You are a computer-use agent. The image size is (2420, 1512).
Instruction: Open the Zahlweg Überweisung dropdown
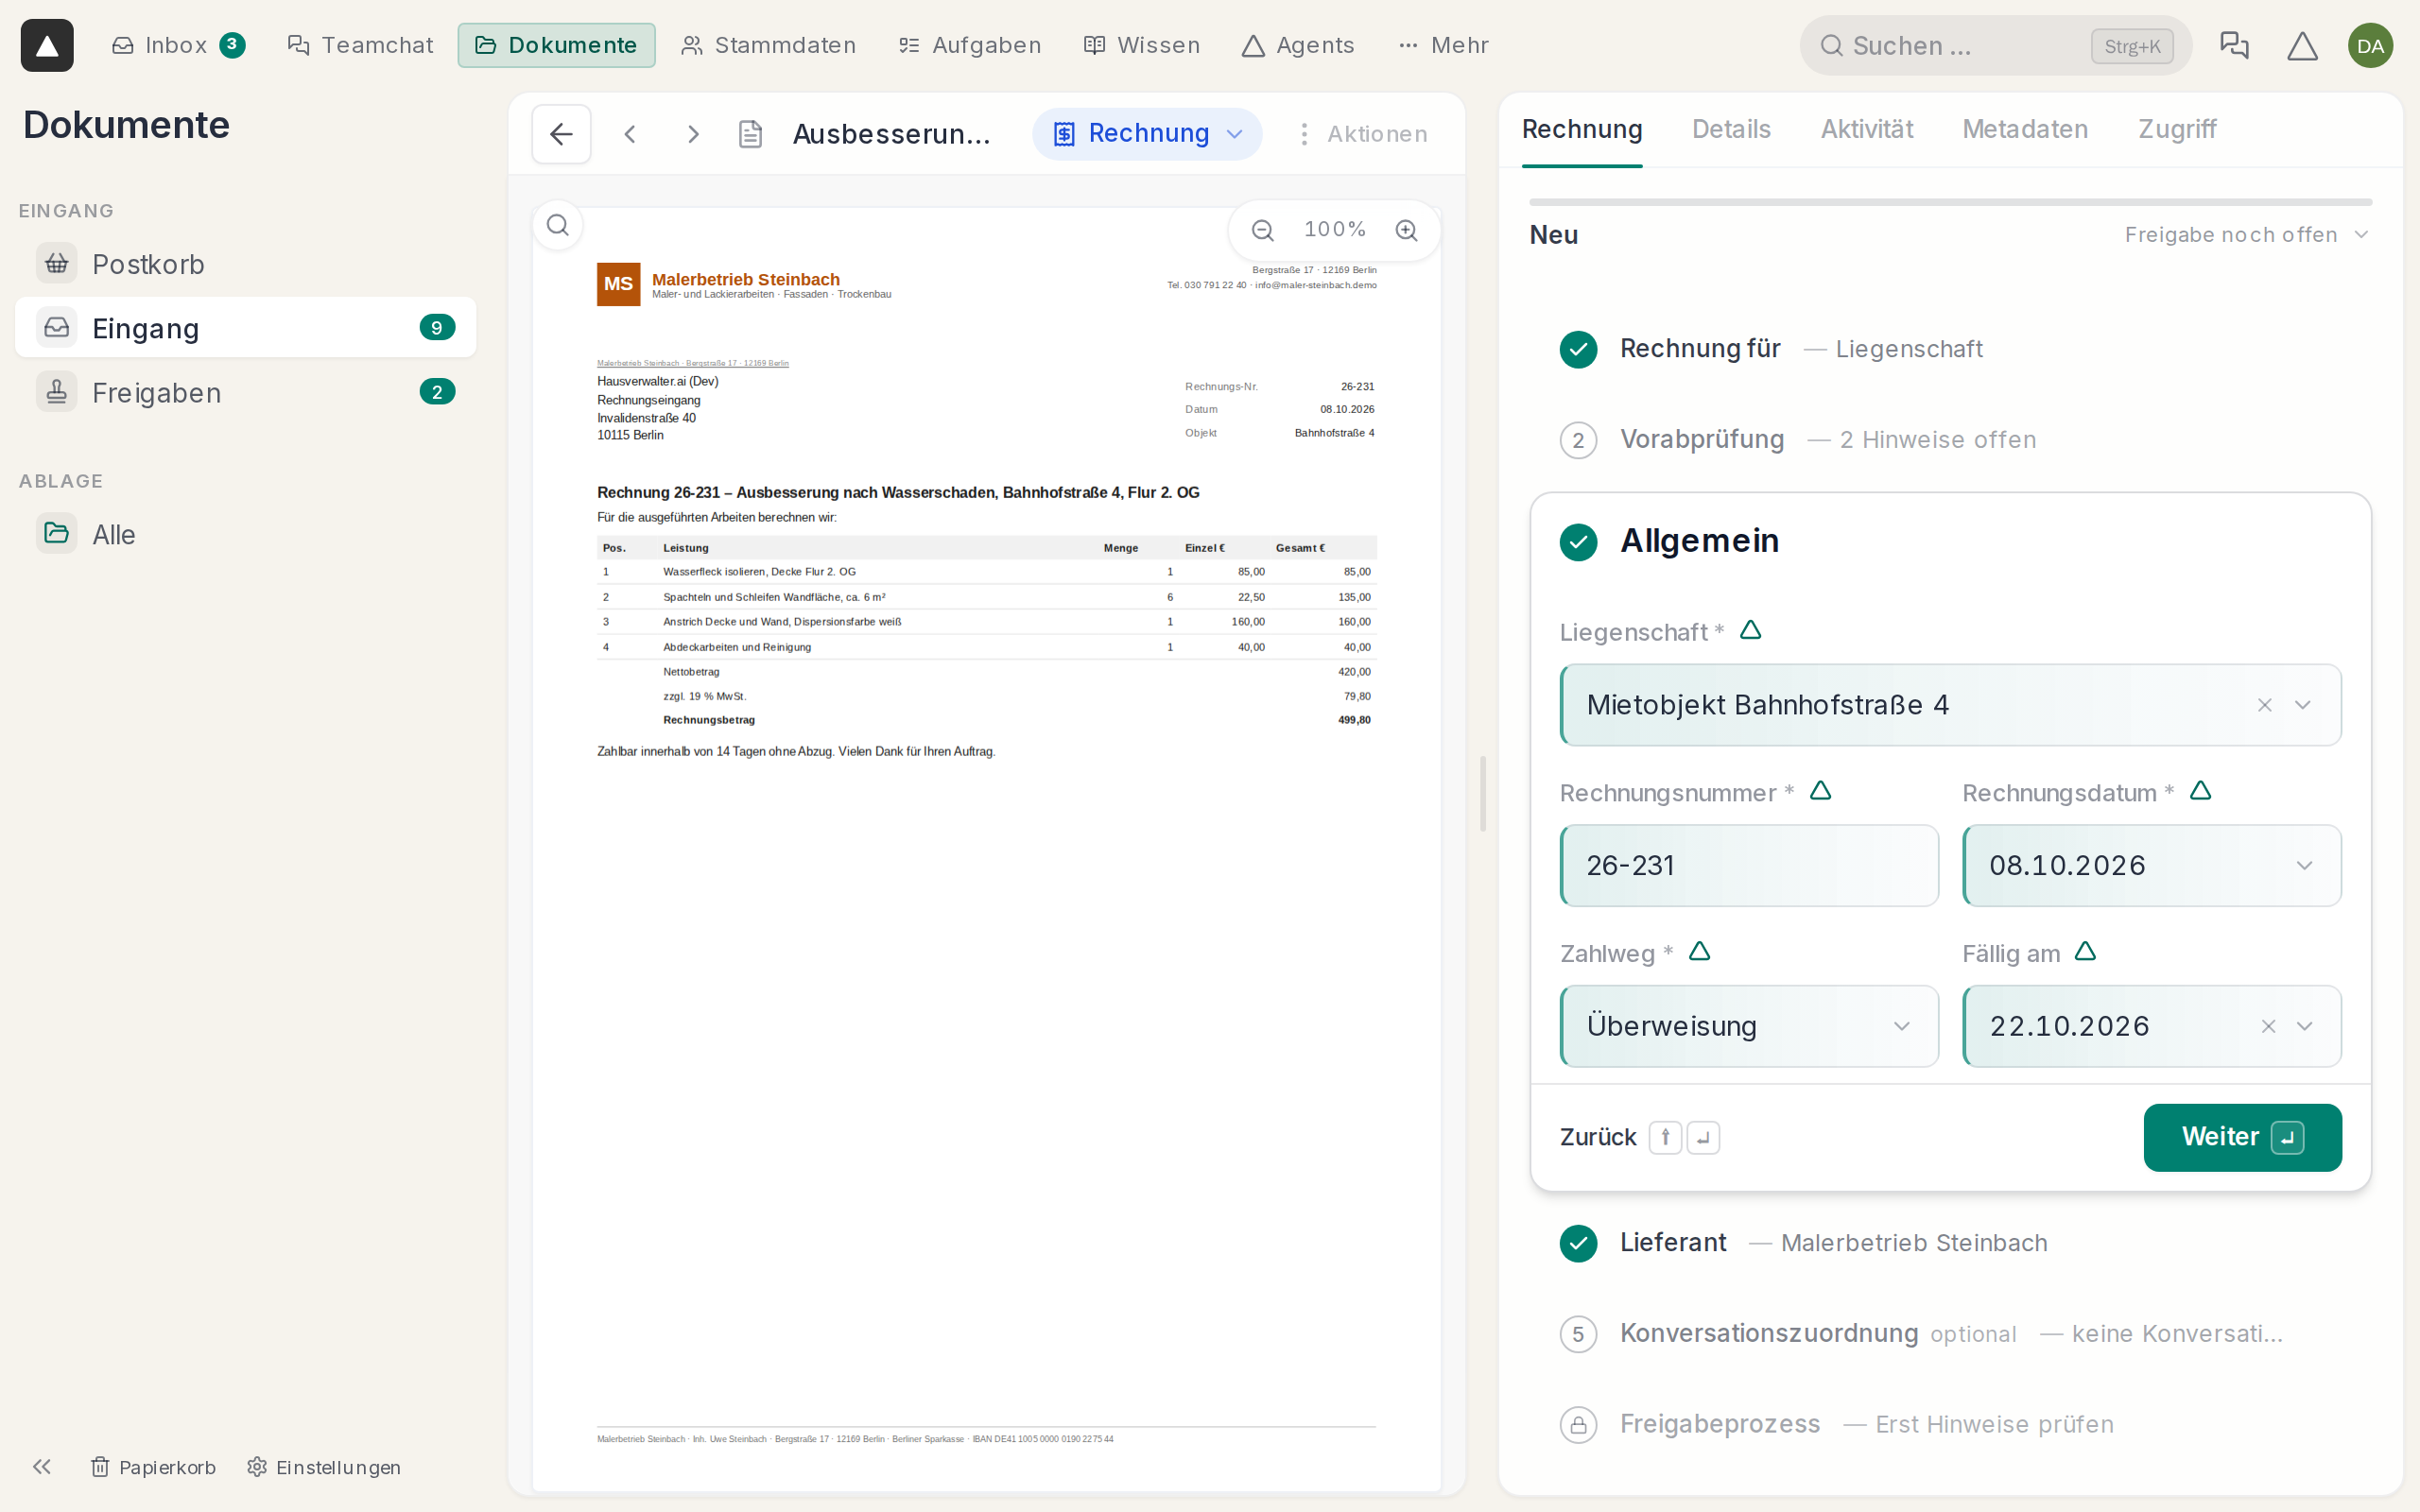tap(1749, 1026)
